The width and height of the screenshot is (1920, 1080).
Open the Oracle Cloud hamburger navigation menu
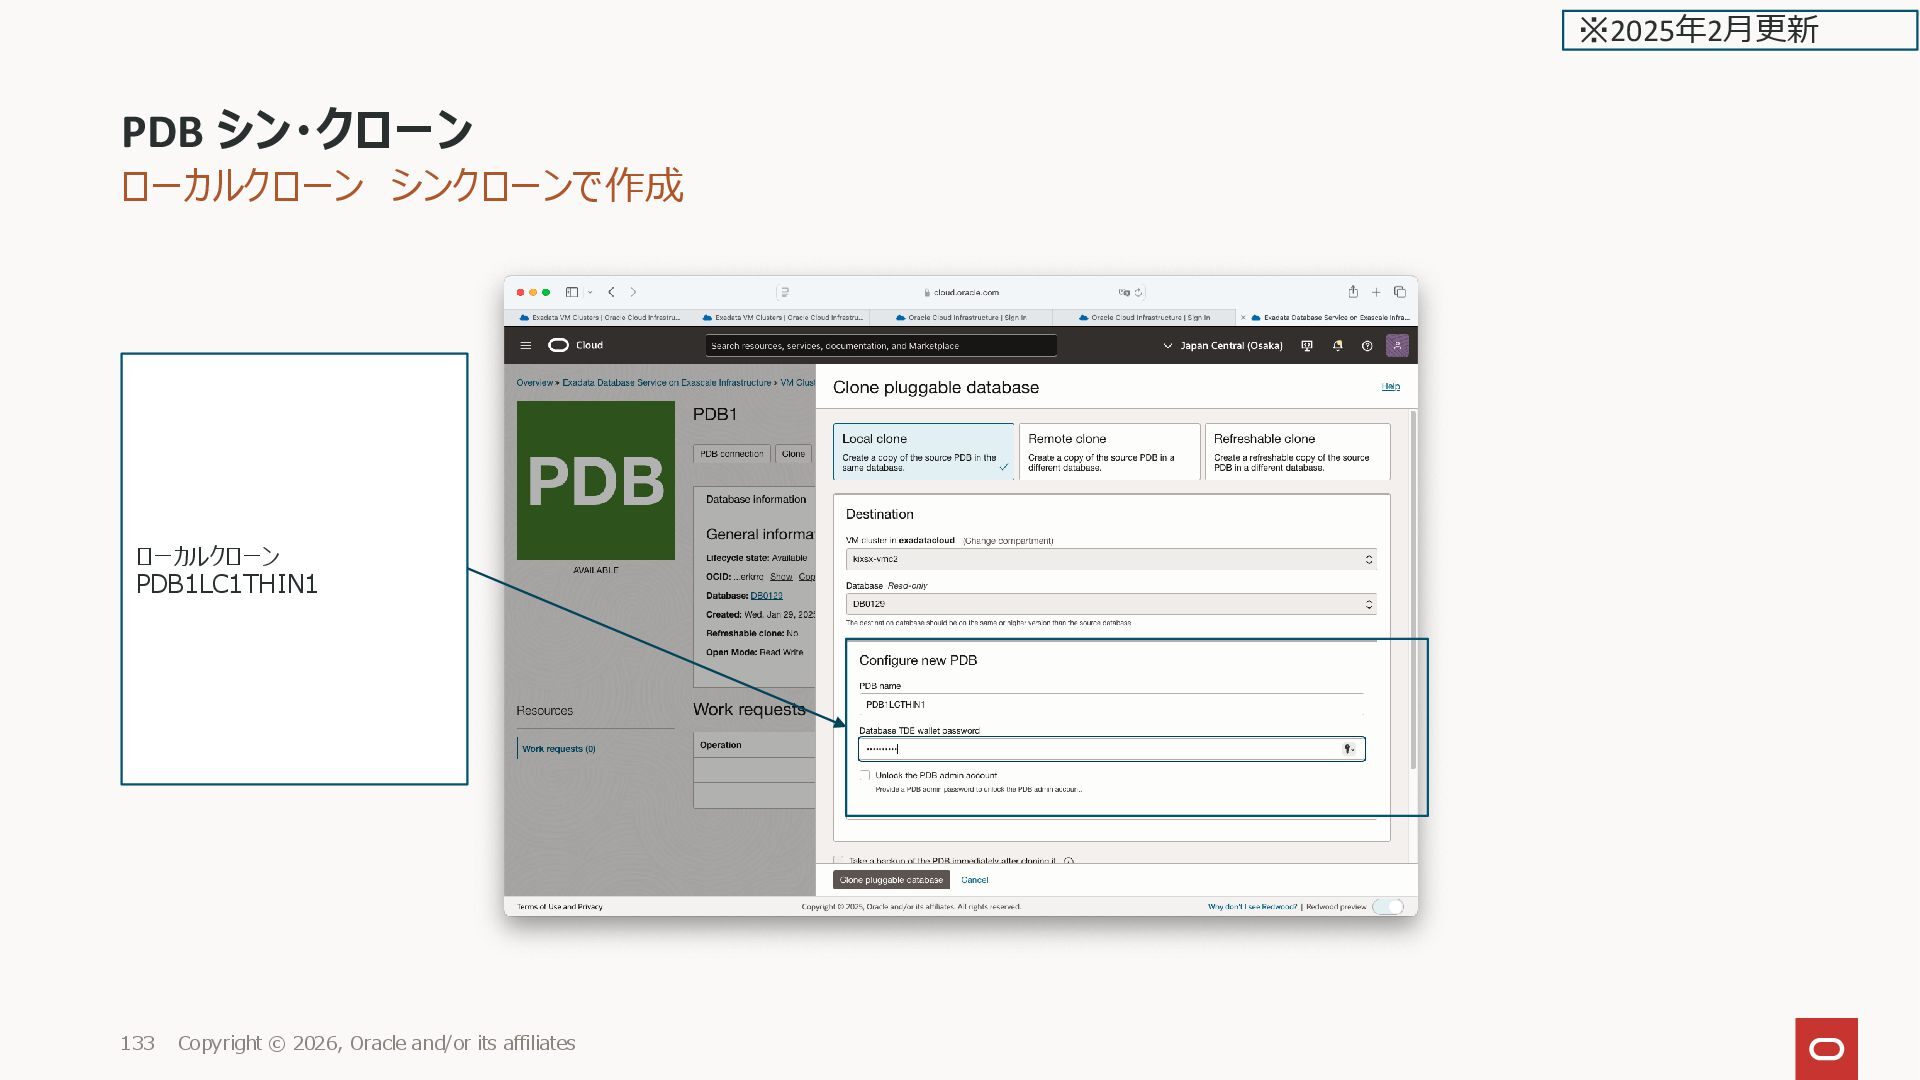525,346
